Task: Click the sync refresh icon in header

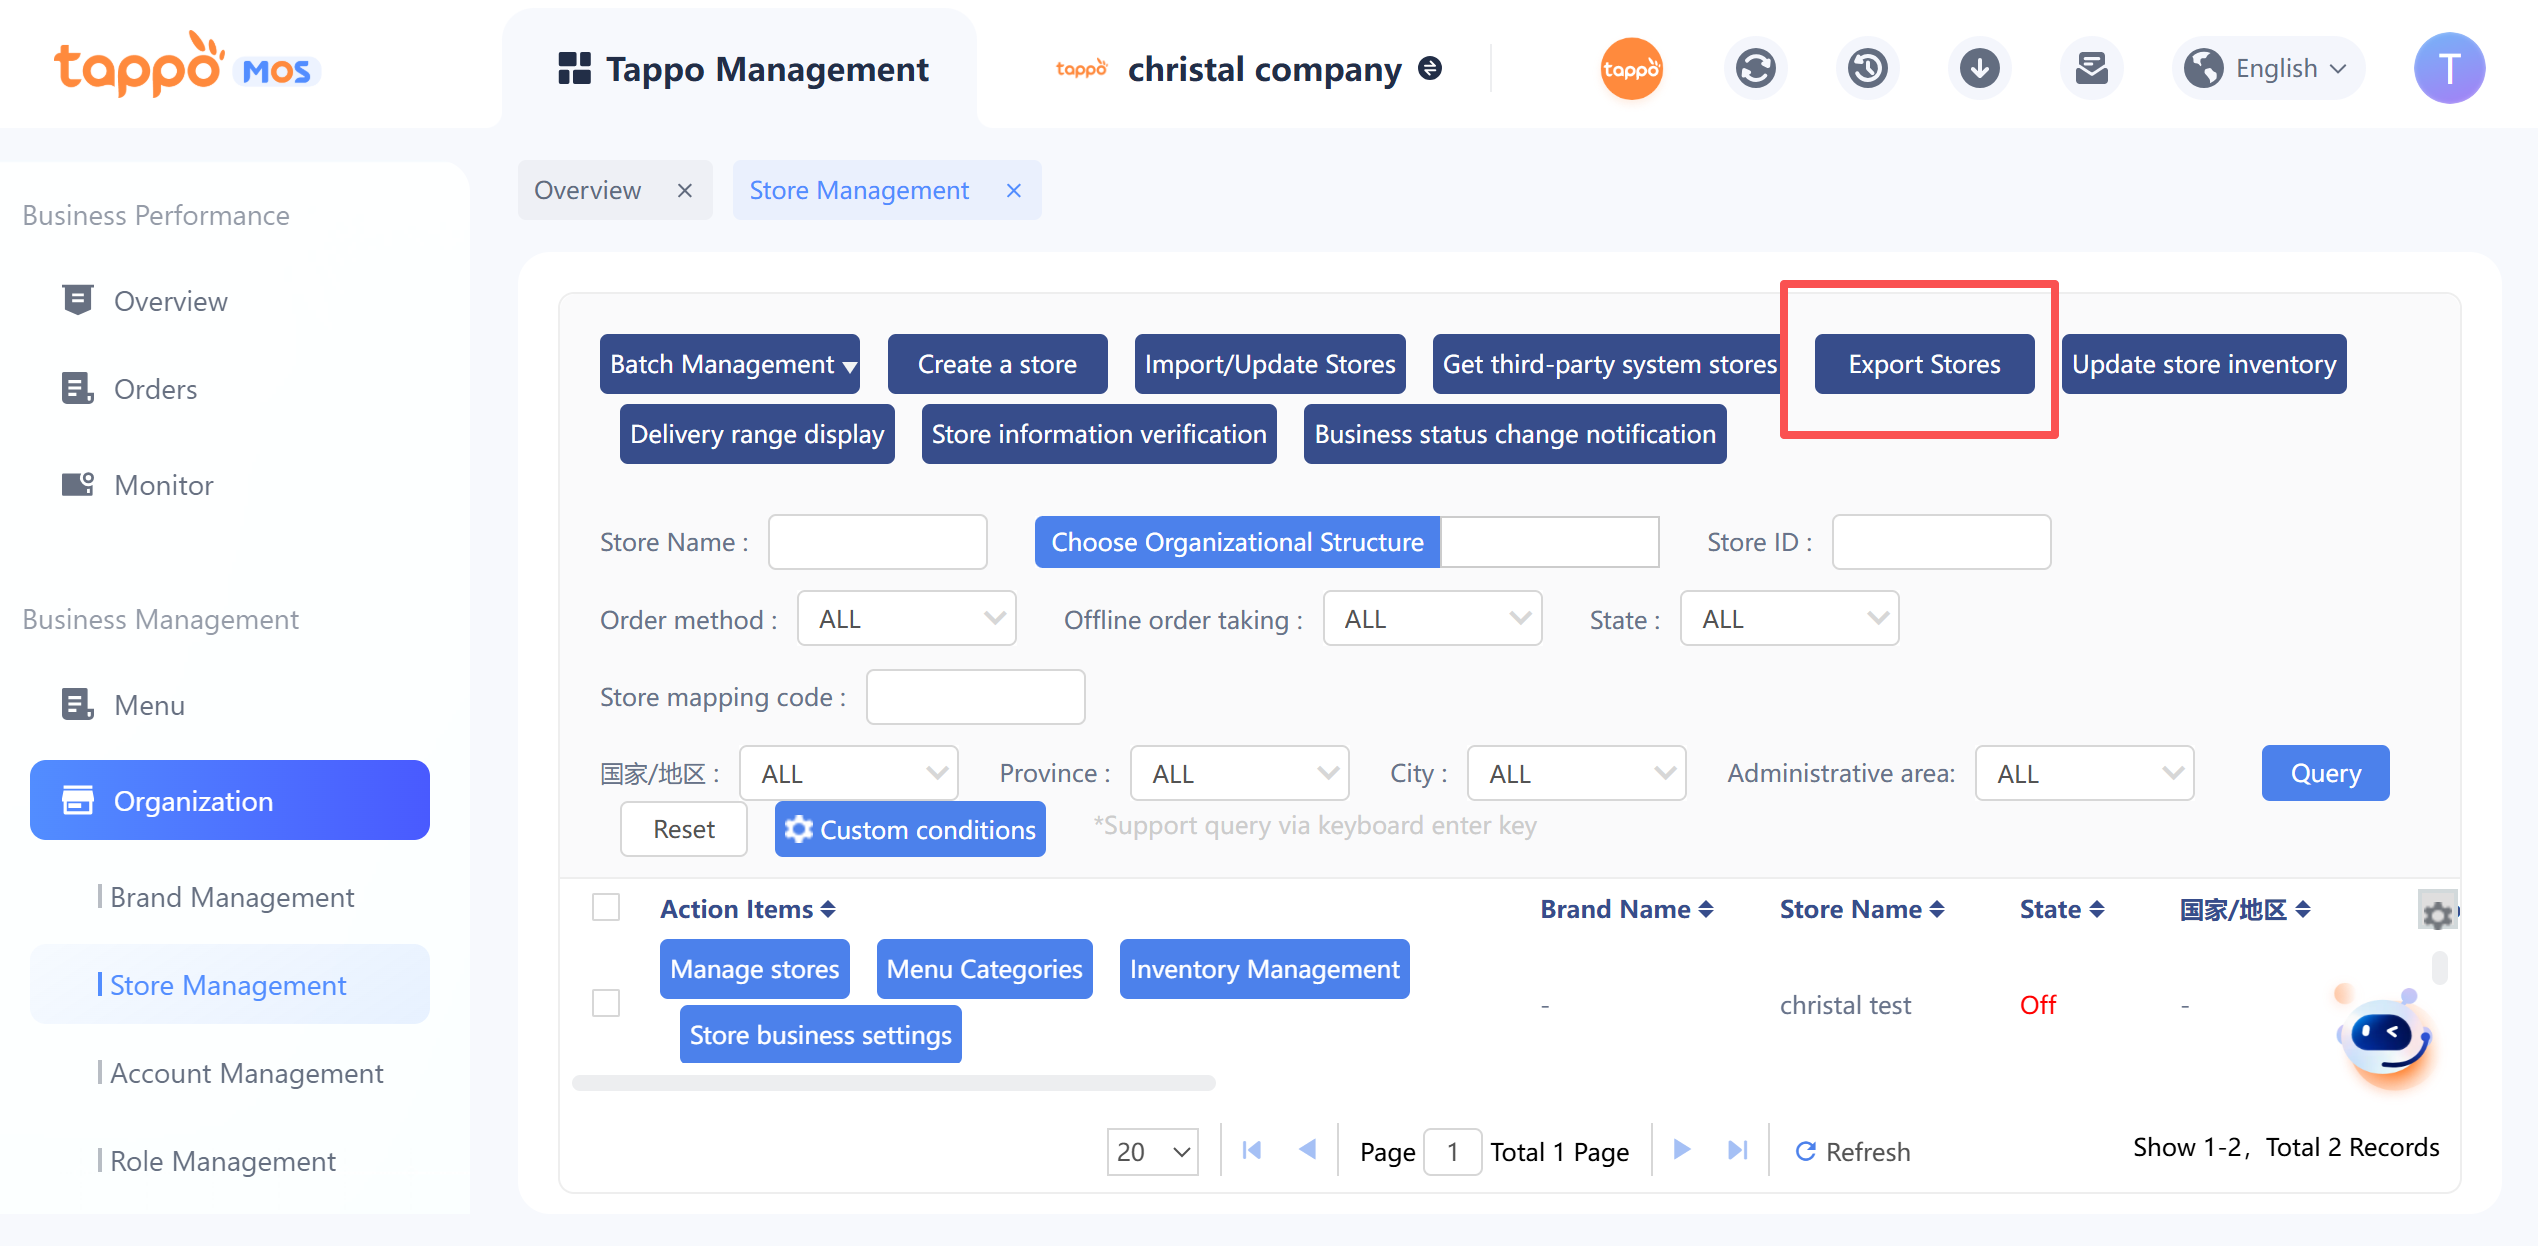Action: point(1755,69)
